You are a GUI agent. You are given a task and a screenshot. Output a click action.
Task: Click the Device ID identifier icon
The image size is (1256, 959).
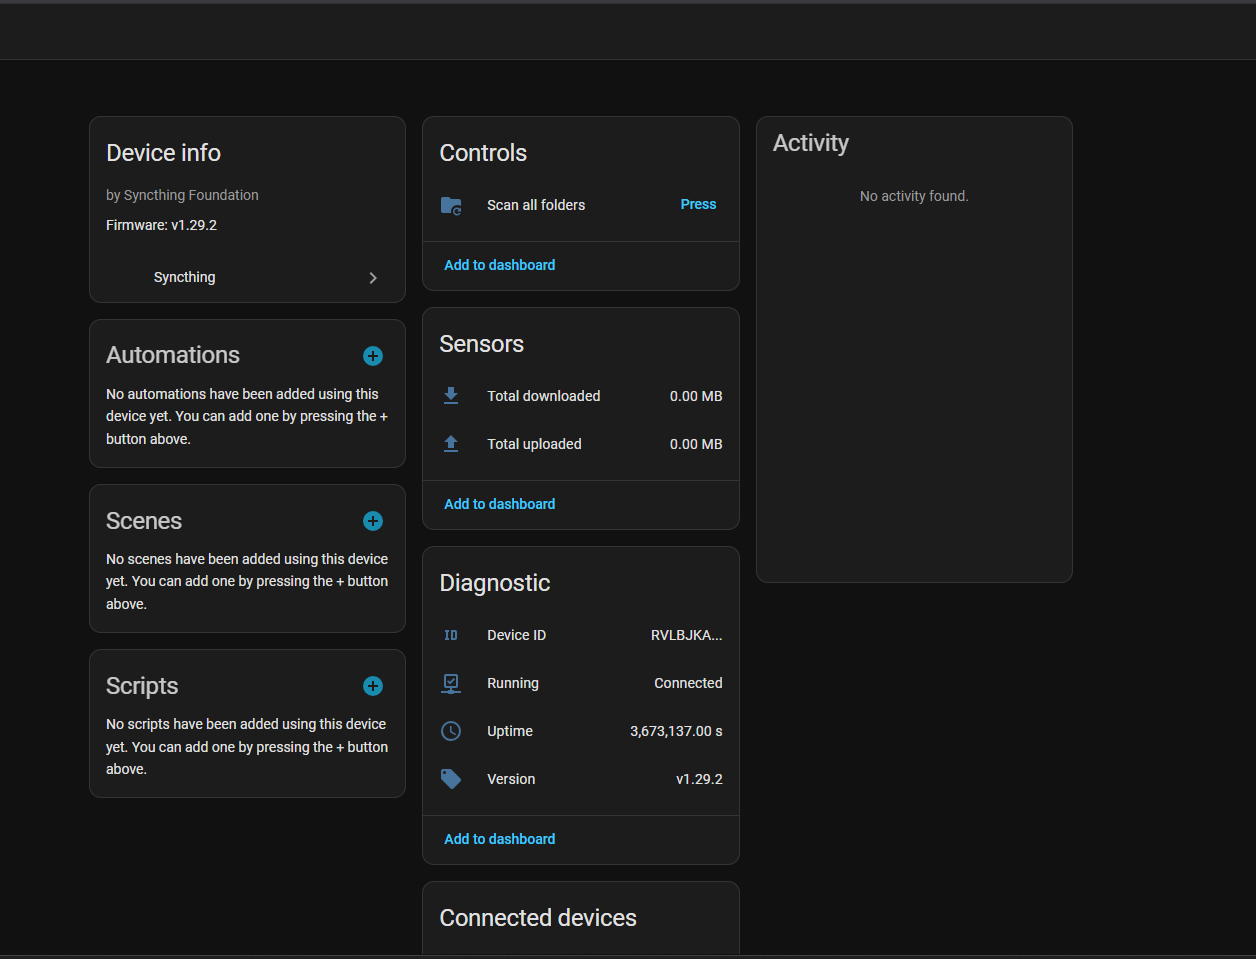click(x=451, y=635)
